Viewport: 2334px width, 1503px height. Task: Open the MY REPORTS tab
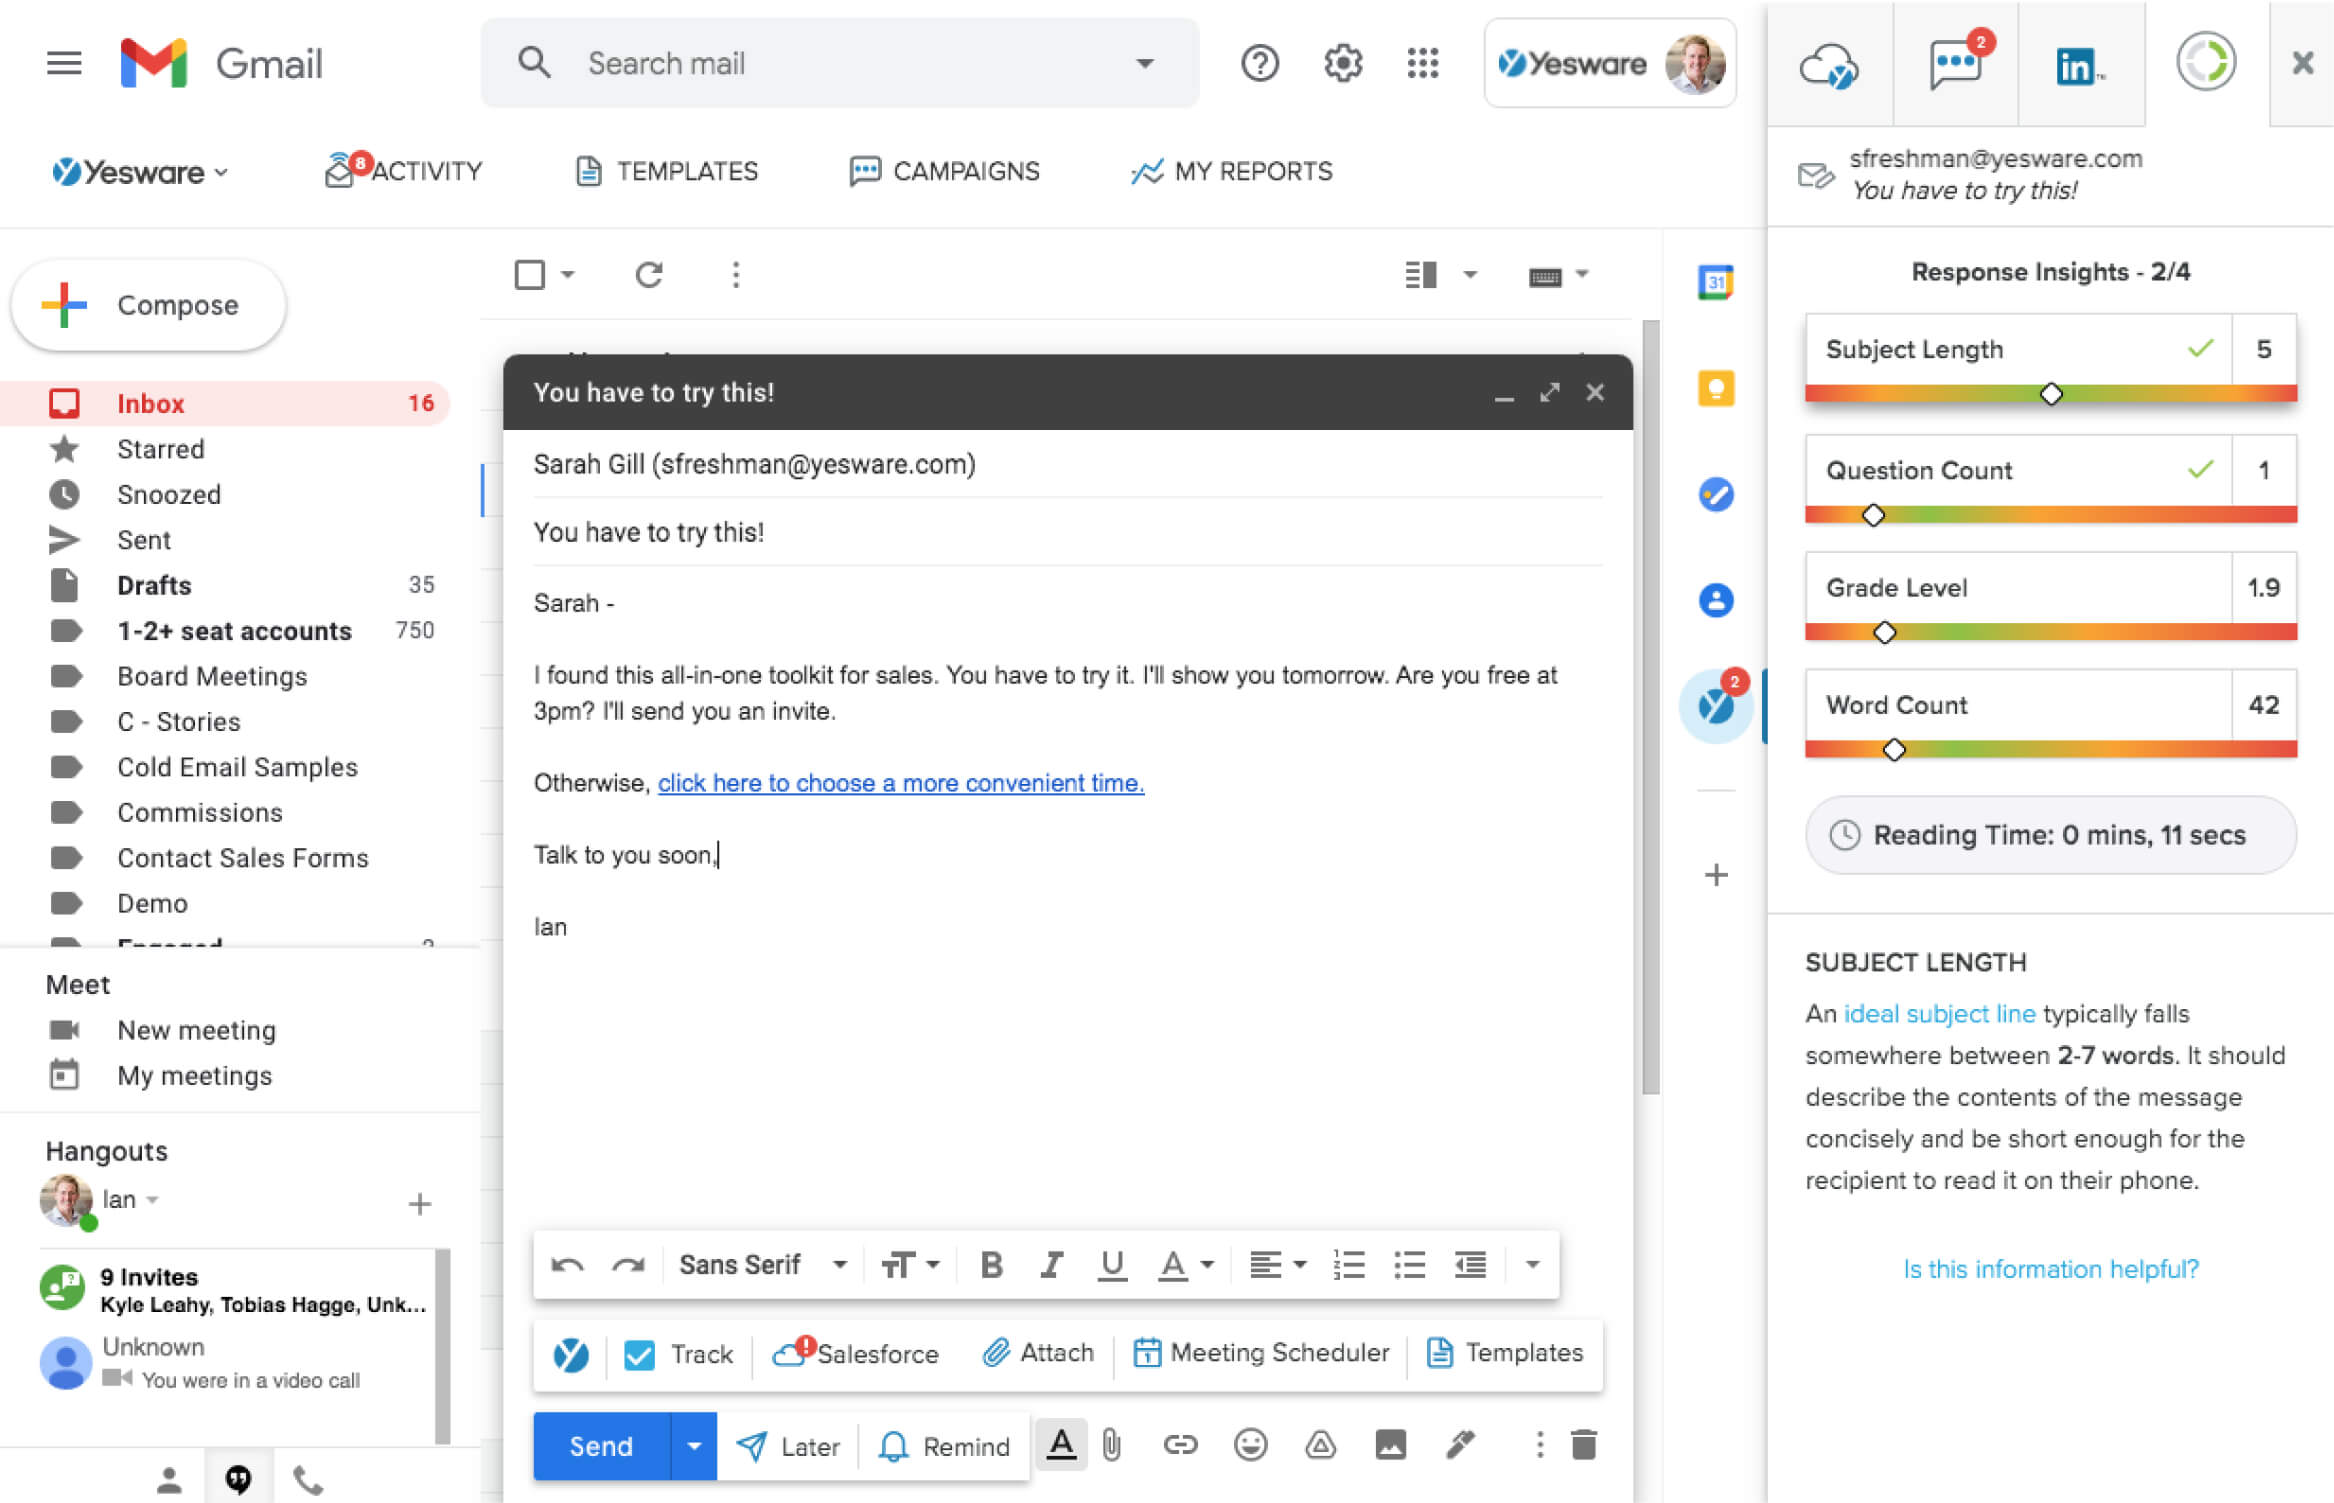[1231, 171]
